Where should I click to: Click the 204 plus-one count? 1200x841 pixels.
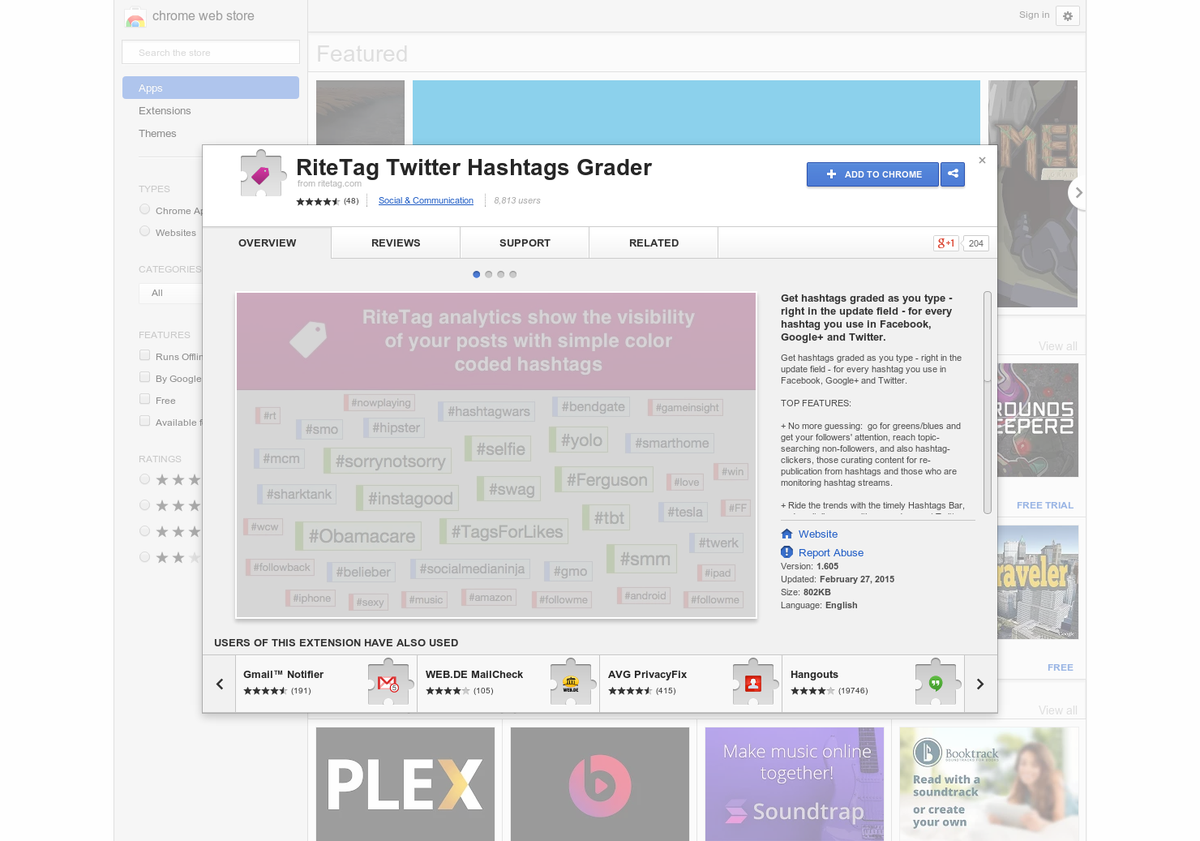pyautogui.click(x=976, y=243)
